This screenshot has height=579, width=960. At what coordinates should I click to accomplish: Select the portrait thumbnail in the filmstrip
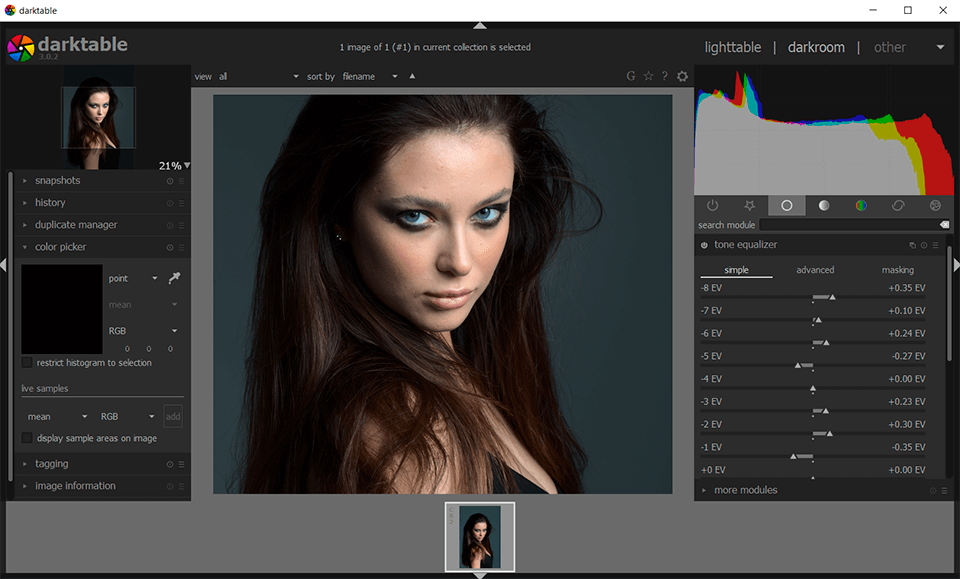pos(479,537)
